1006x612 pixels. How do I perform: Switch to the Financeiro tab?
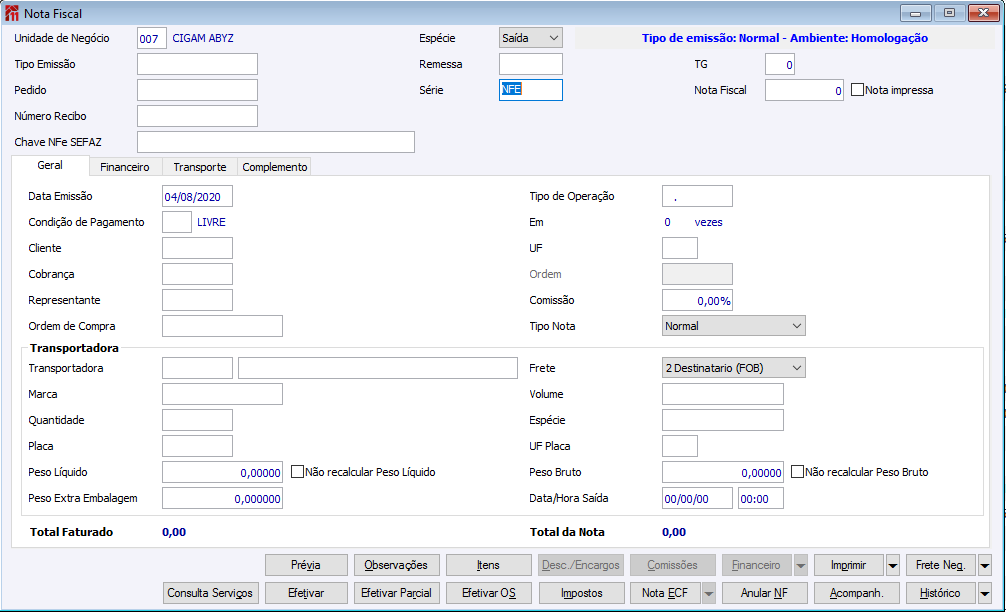coord(124,167)
